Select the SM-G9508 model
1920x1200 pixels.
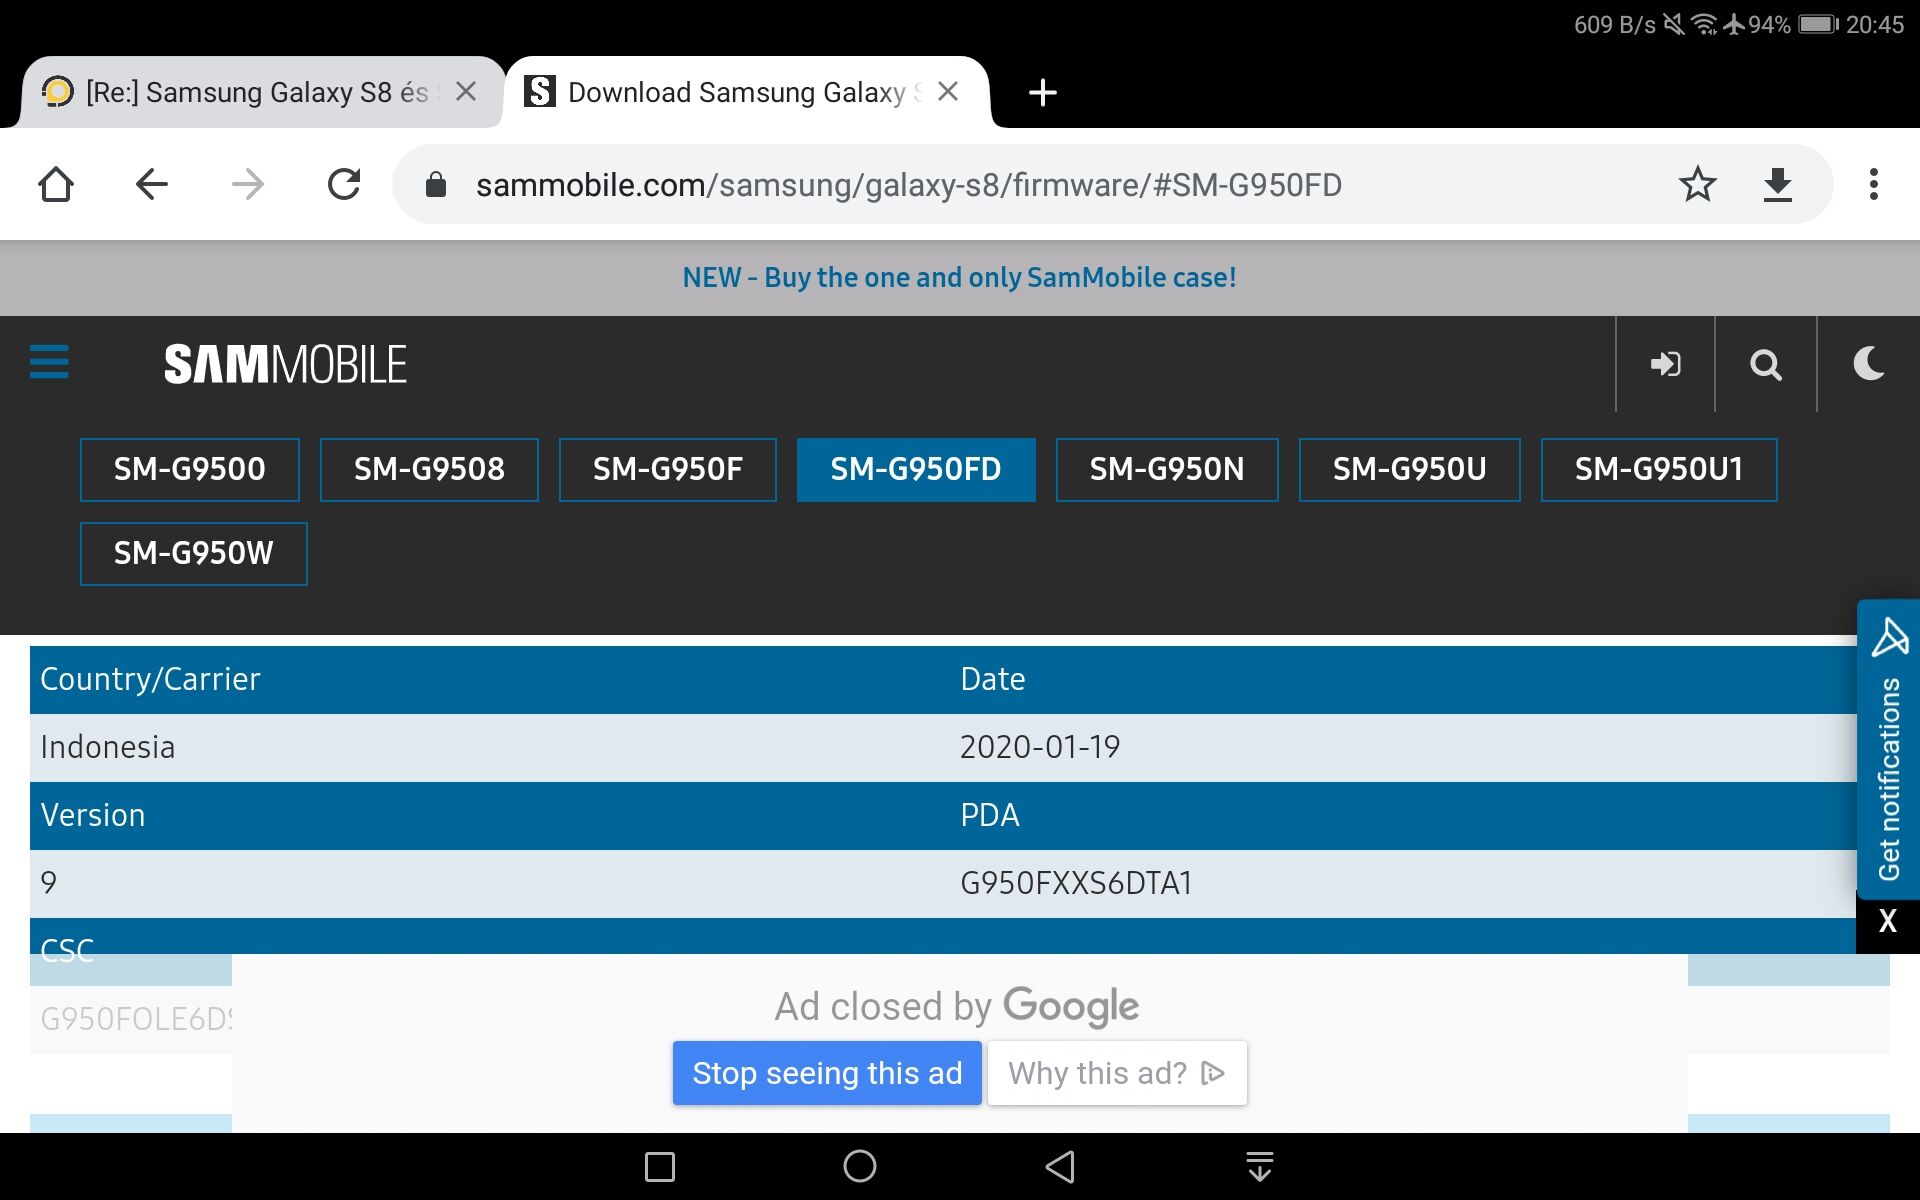(429, 469)
